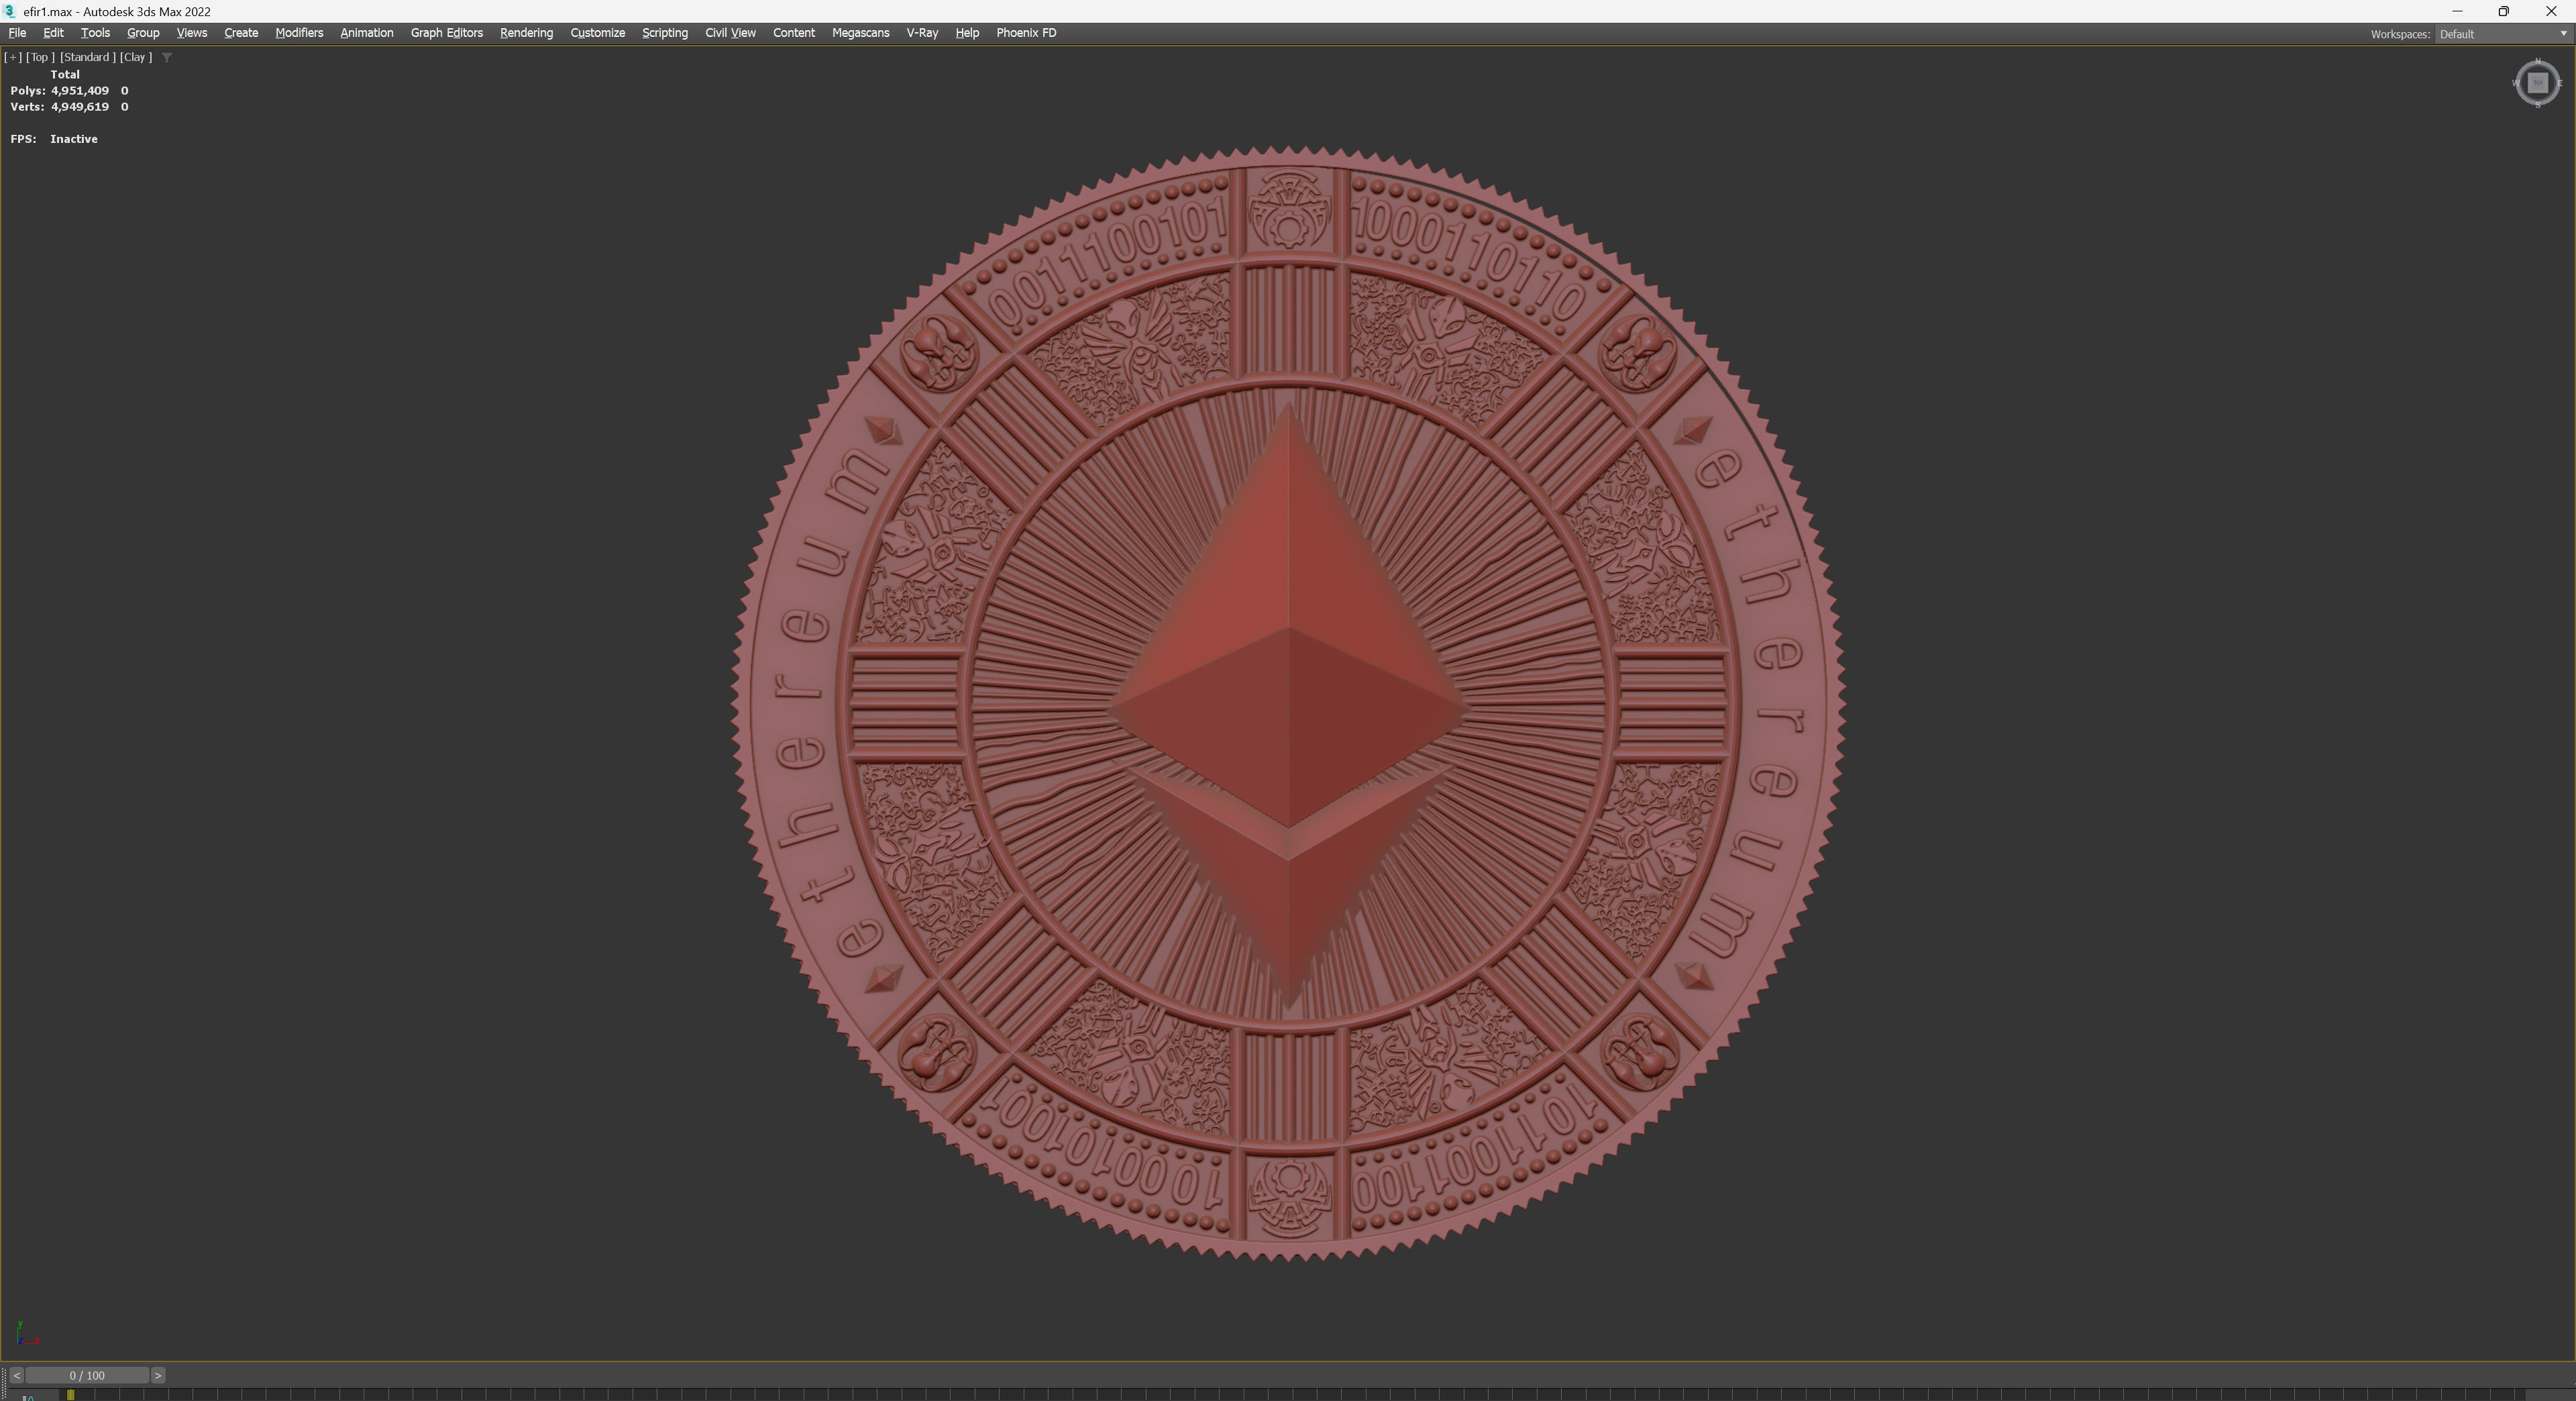Click the 3ds Max application logo icon

click(x=10, y=11)
